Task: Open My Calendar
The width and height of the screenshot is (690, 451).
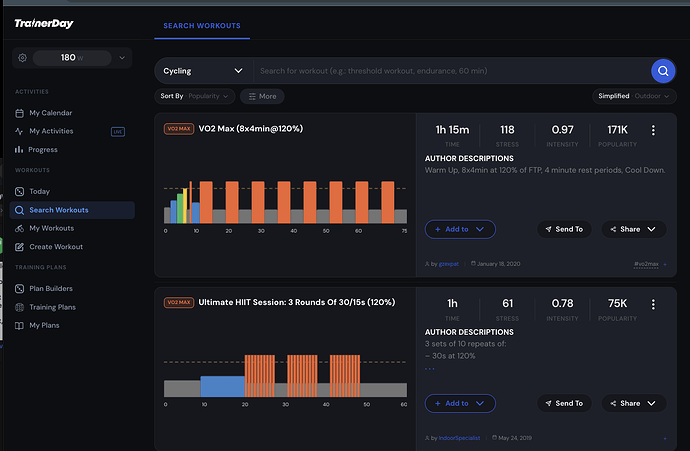Action: coord(51,113)
